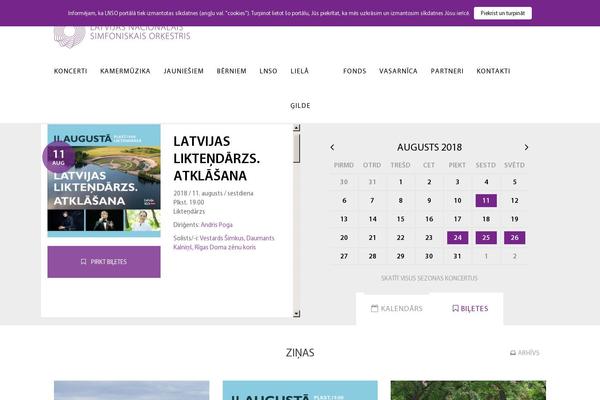Open the Partneri menu item

click(447, 71)
